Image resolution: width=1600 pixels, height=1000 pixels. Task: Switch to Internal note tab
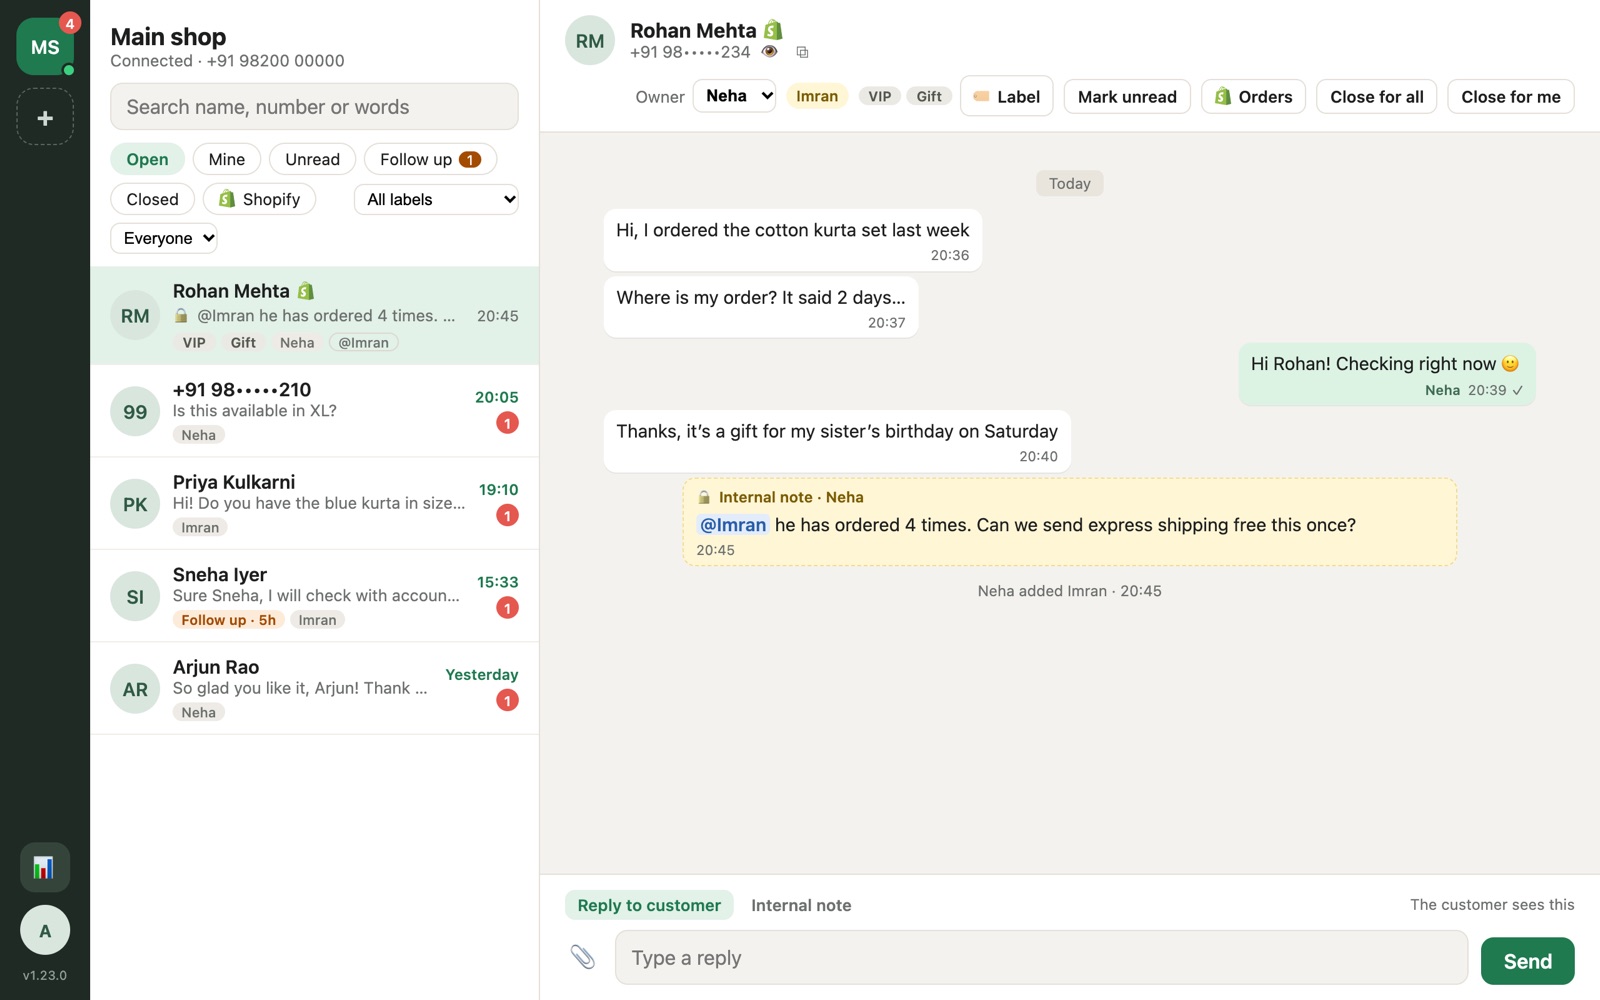(x=801, y=905)
